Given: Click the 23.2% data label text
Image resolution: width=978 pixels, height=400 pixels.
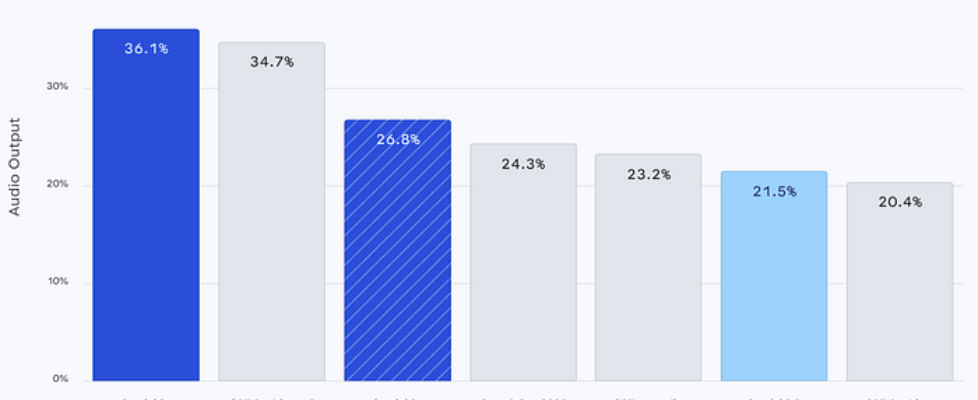Looking at the screenshot, I should [x=649, y=174].
